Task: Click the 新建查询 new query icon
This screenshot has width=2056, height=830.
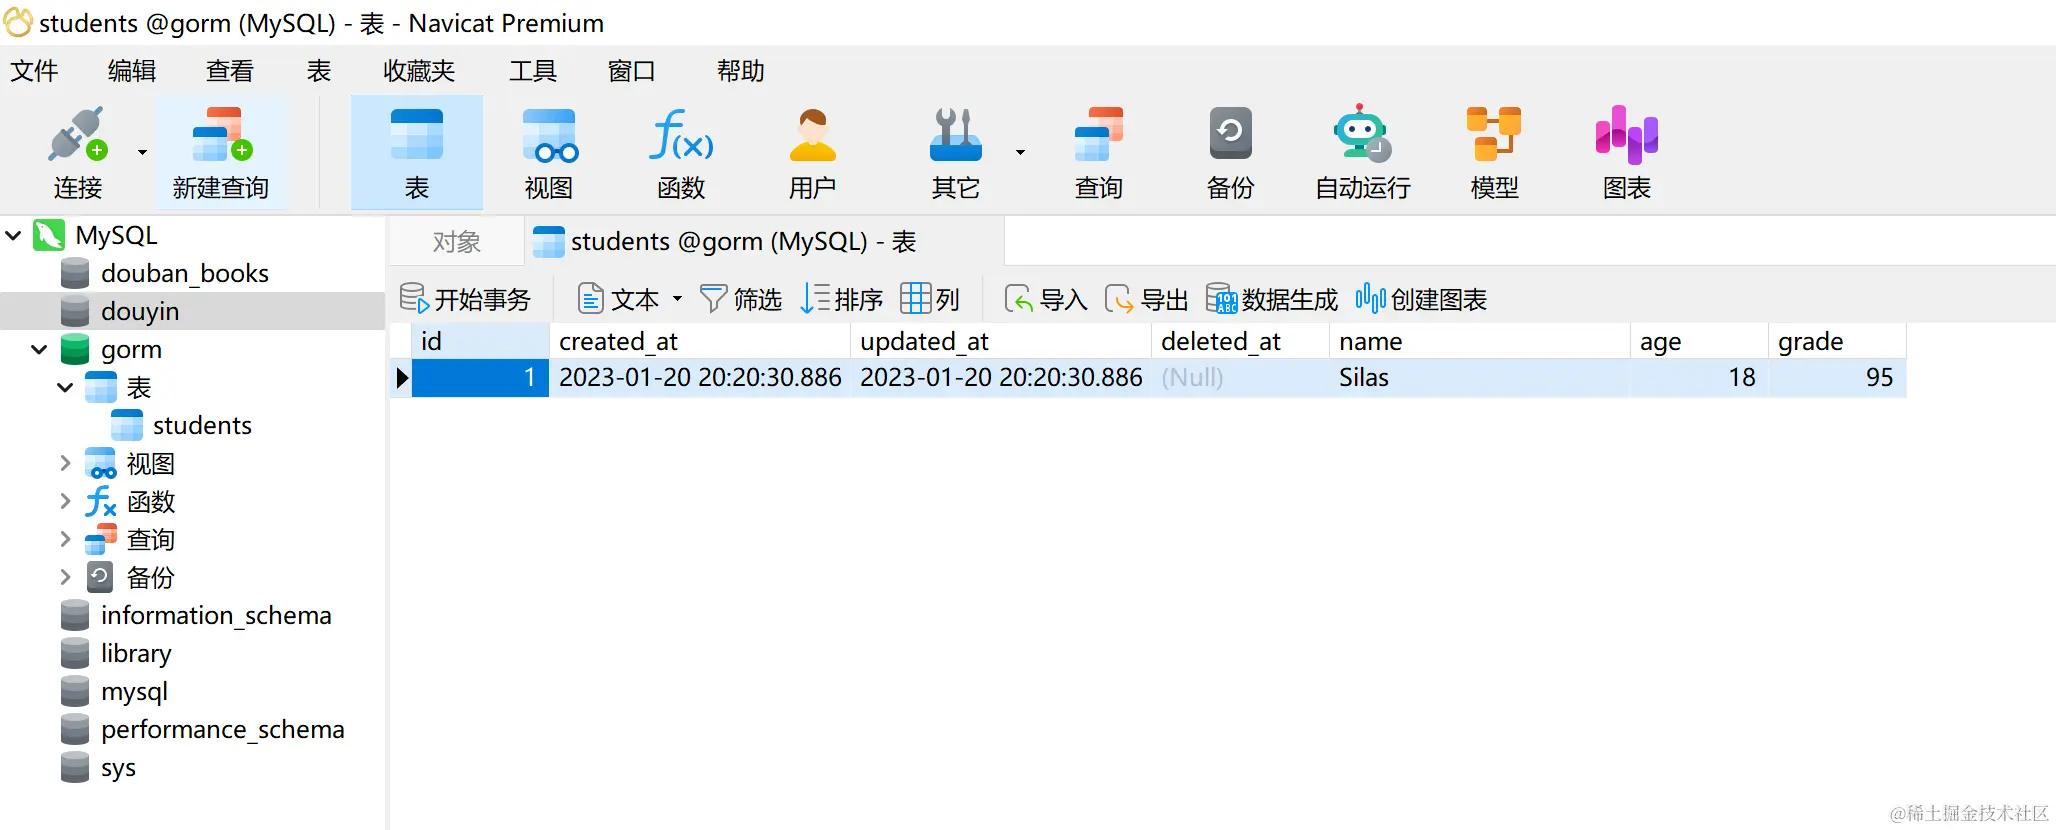Action: click(221, 152)
